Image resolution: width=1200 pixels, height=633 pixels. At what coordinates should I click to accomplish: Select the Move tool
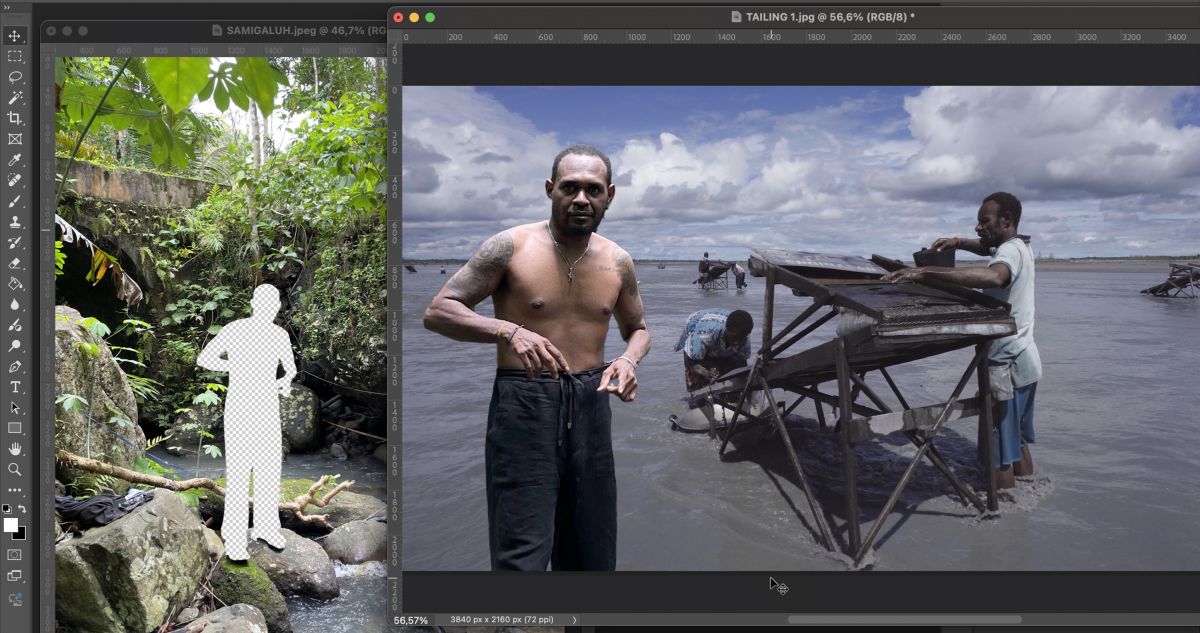(x=15, y=36)
